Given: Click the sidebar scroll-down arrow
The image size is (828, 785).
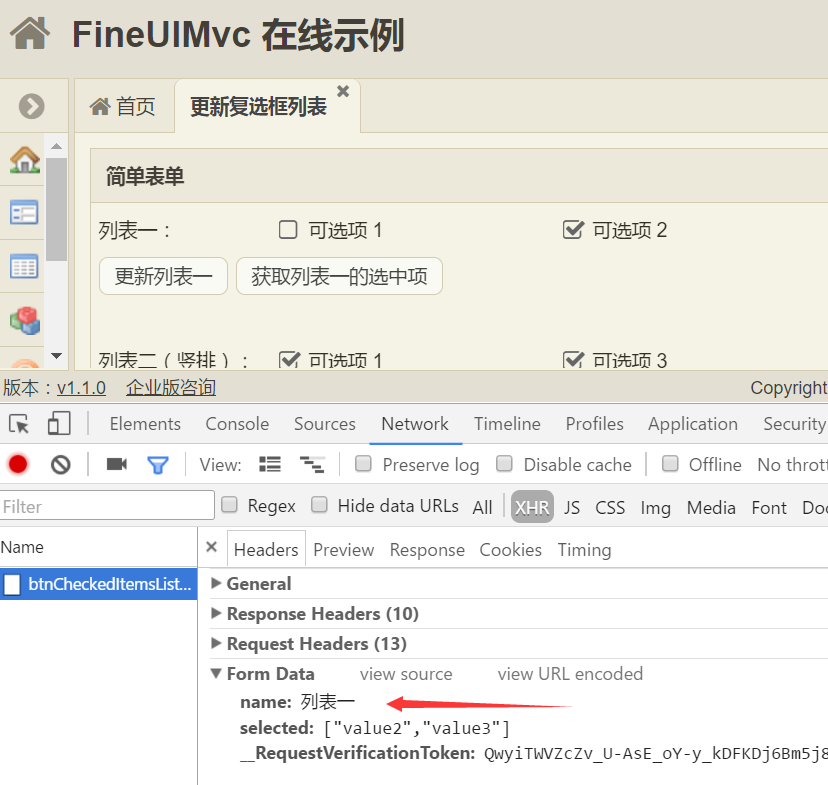Looking at the screenshot, I should click(57, 356).
